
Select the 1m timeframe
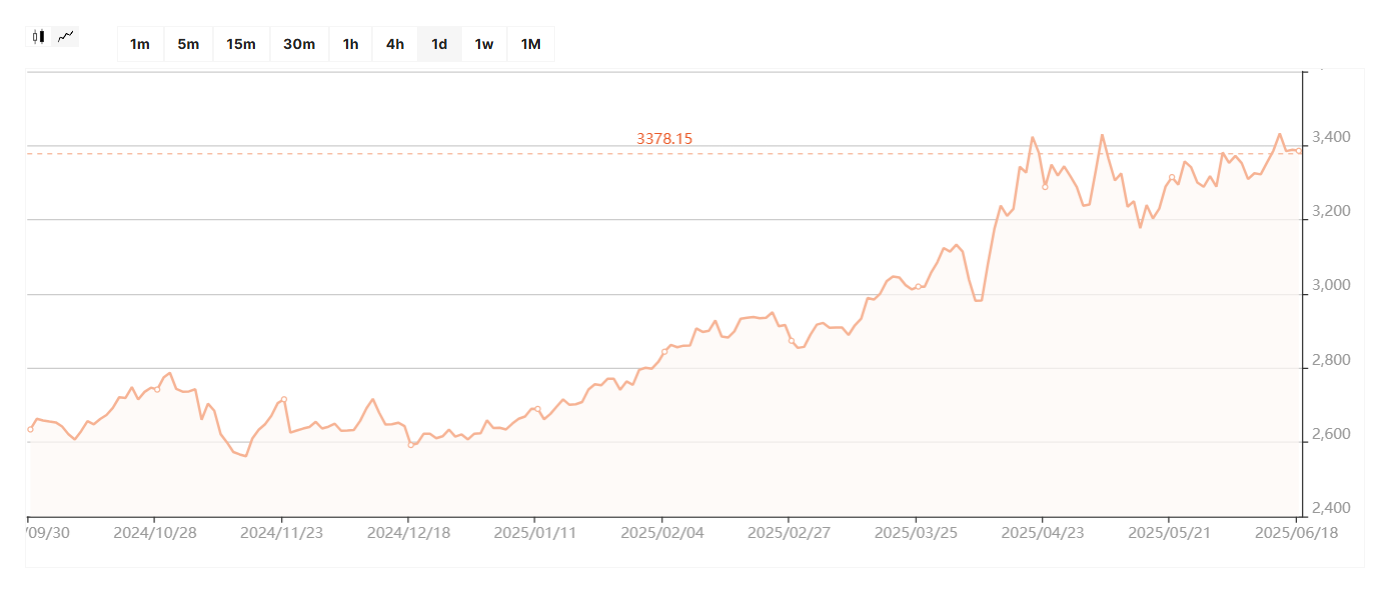[140, 44]
